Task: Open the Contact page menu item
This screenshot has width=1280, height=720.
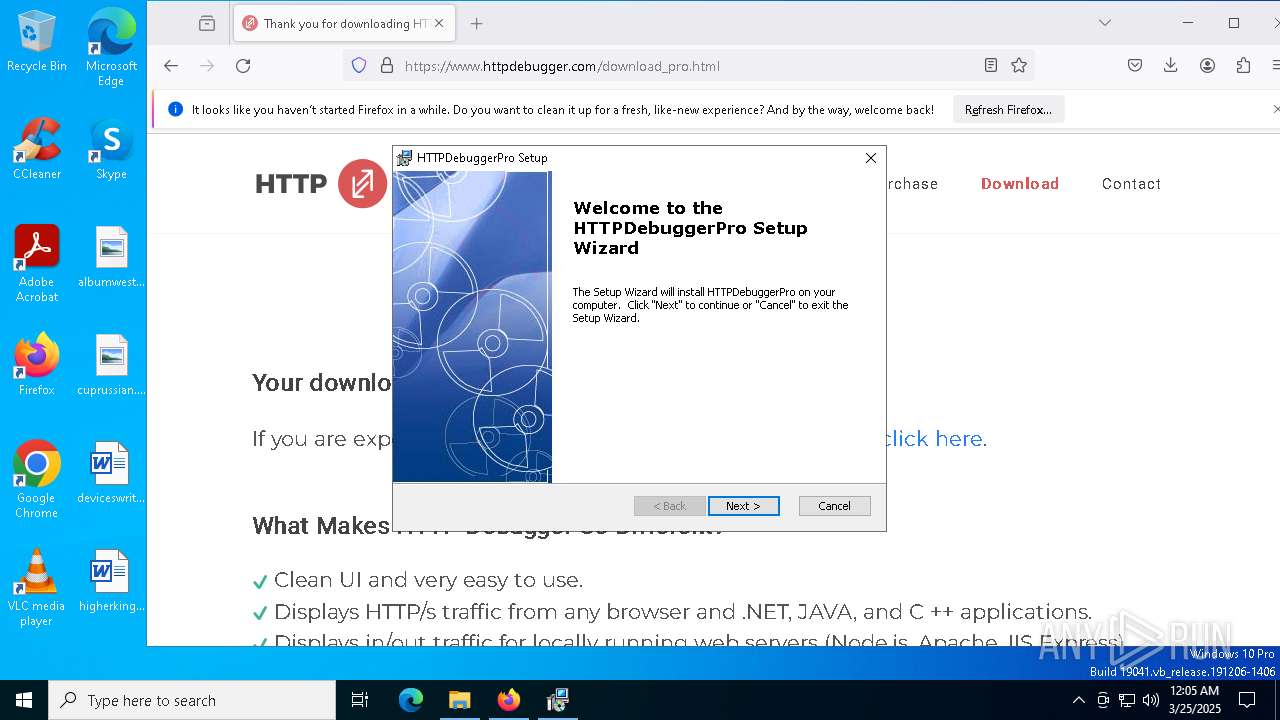Action: pos(1131,184)
